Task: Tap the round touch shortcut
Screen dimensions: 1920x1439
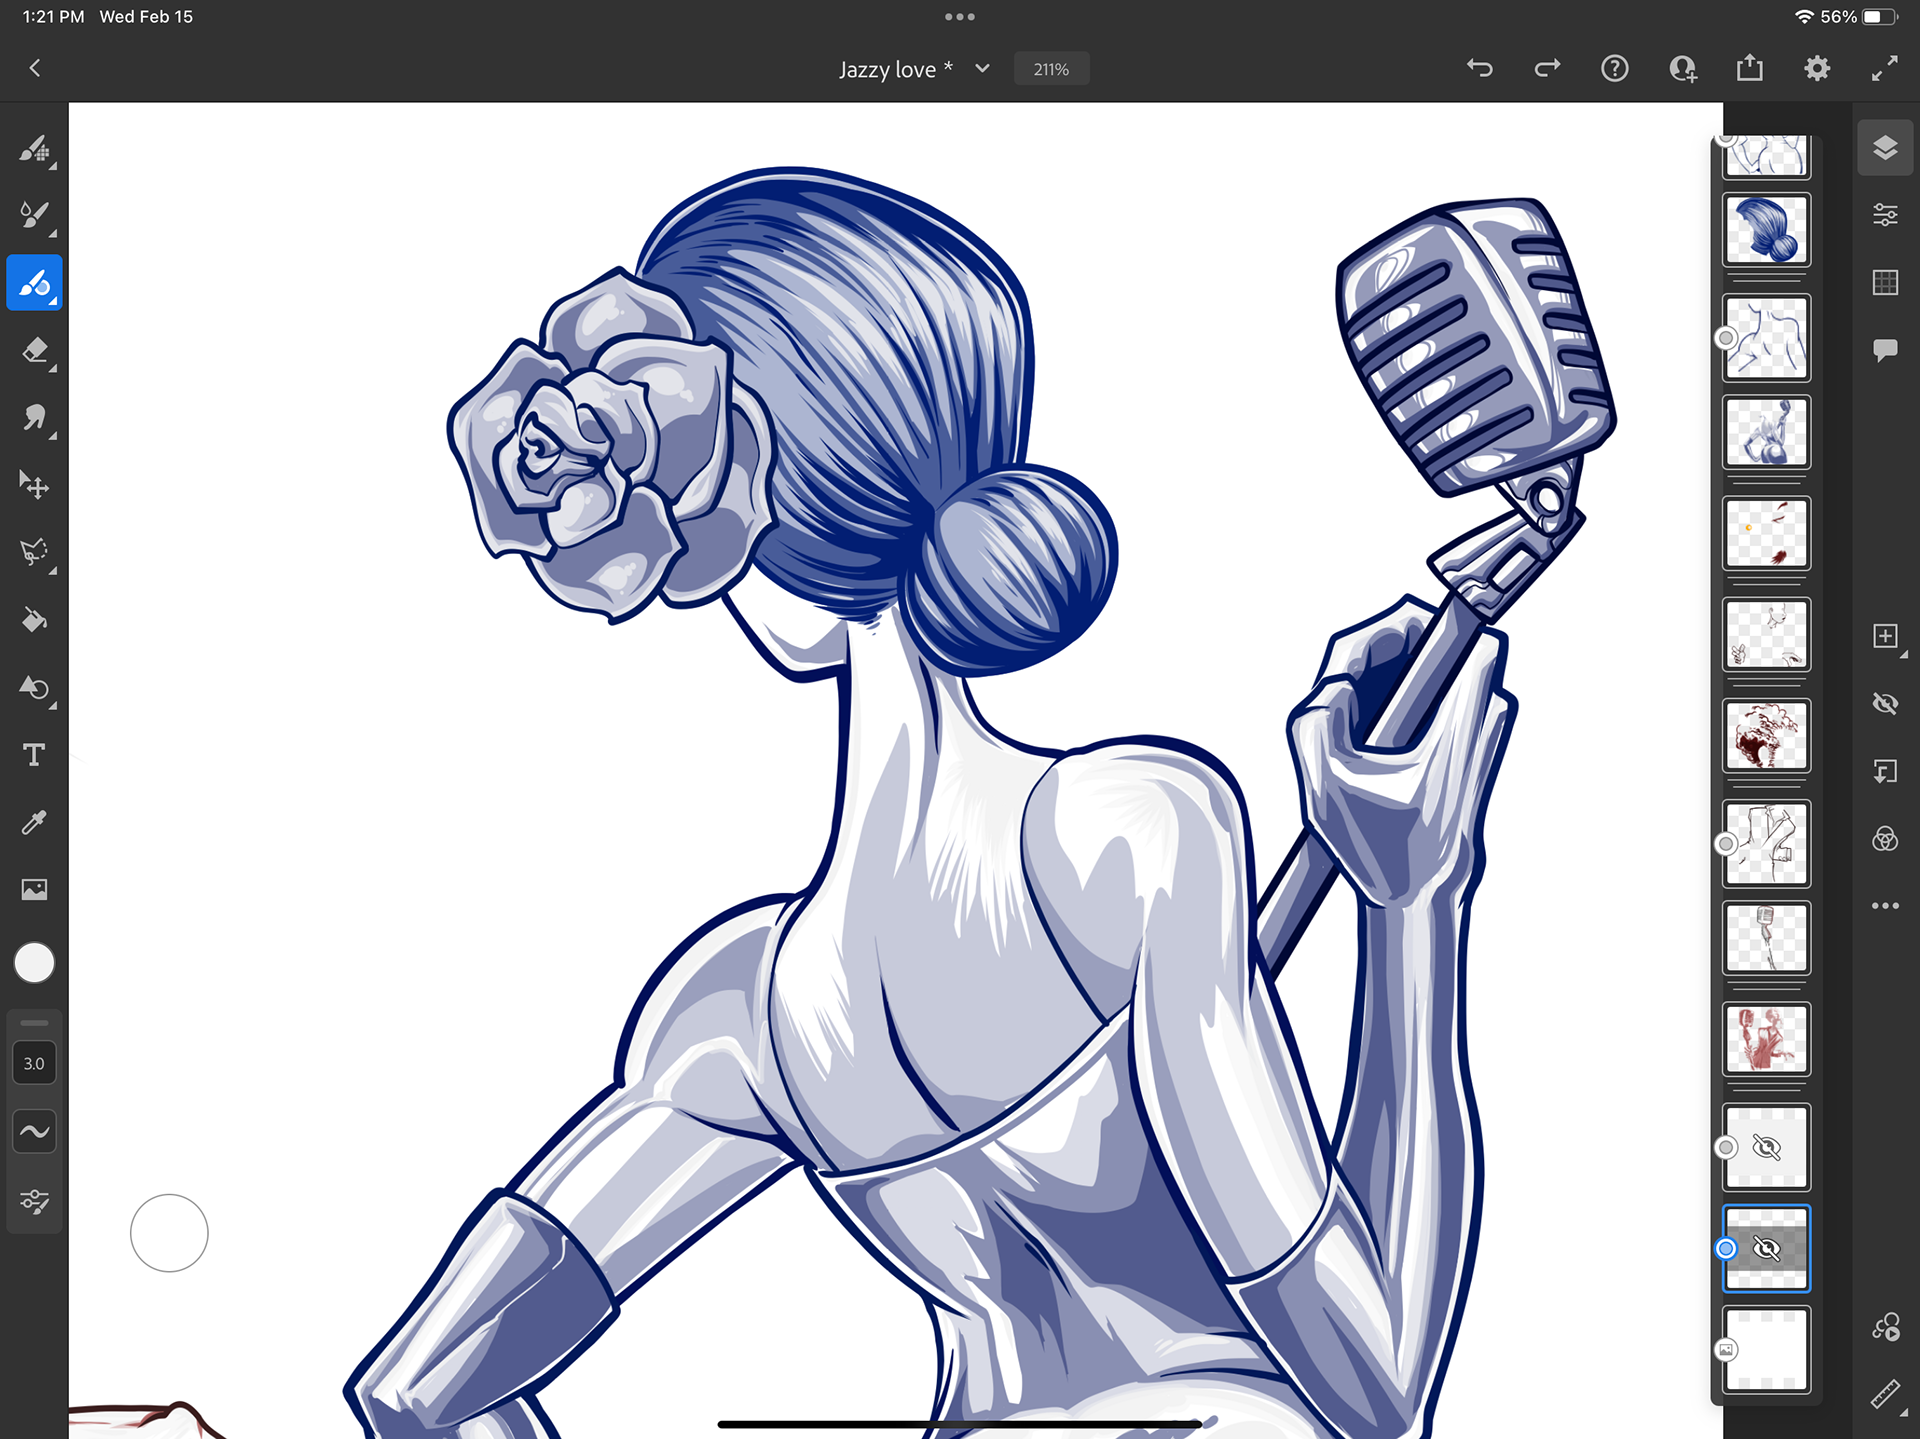Action: click(169, 1233)
